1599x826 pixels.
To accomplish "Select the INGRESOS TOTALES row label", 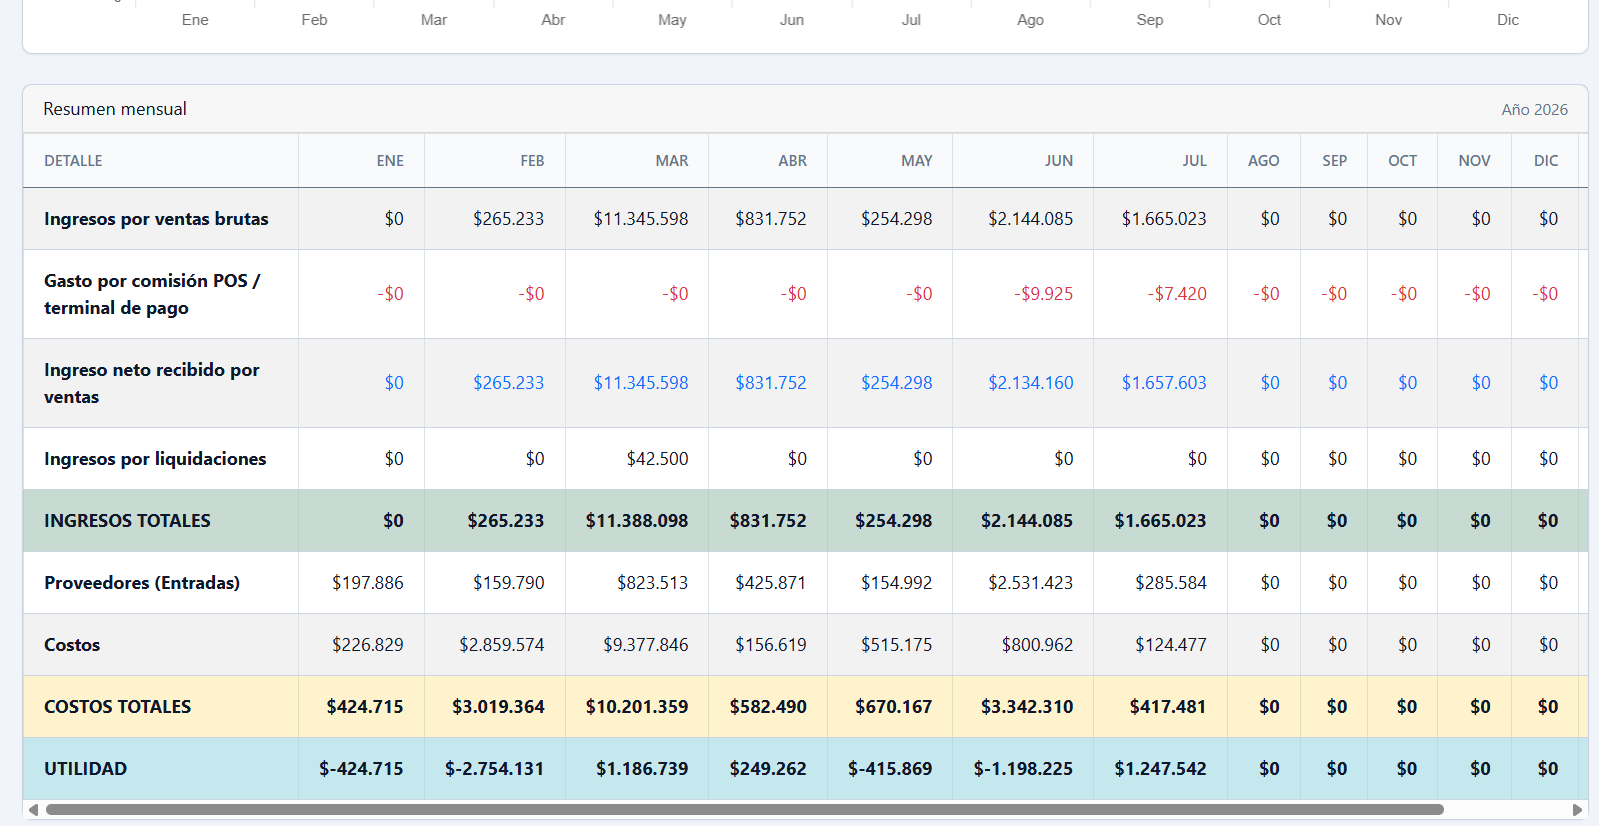I will click(127, 521).
